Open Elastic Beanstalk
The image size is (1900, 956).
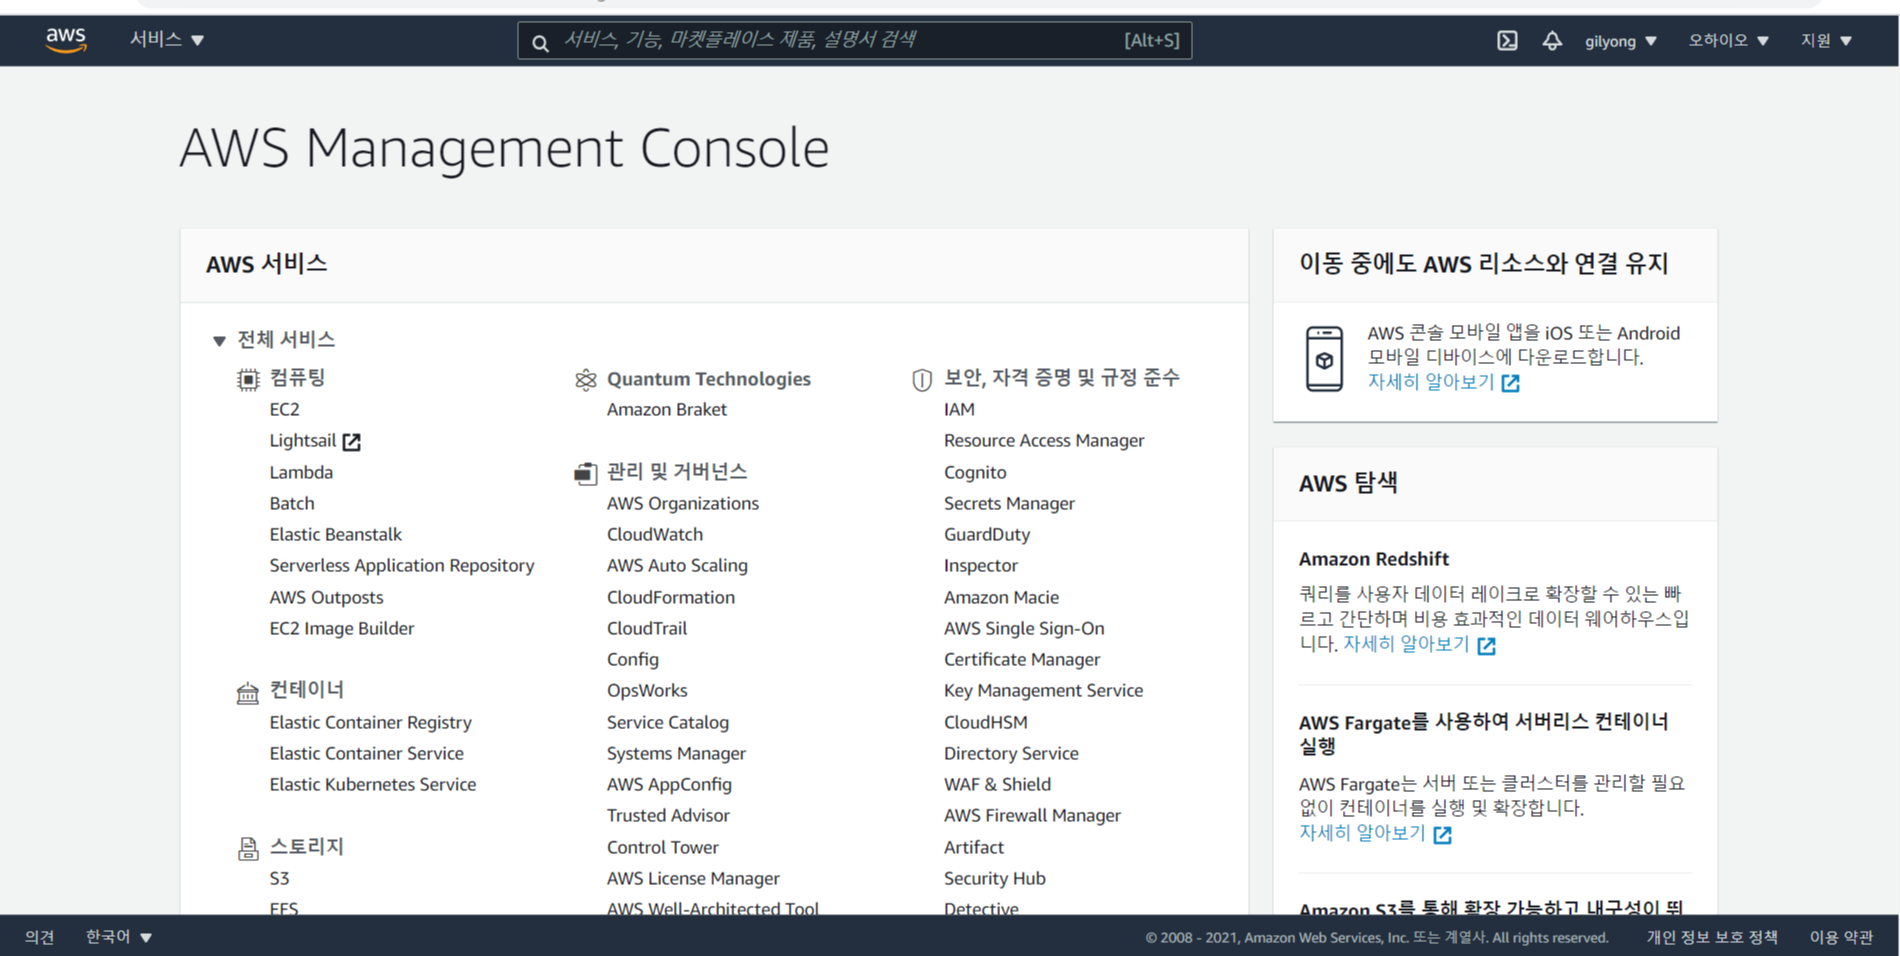pos(335,534)
